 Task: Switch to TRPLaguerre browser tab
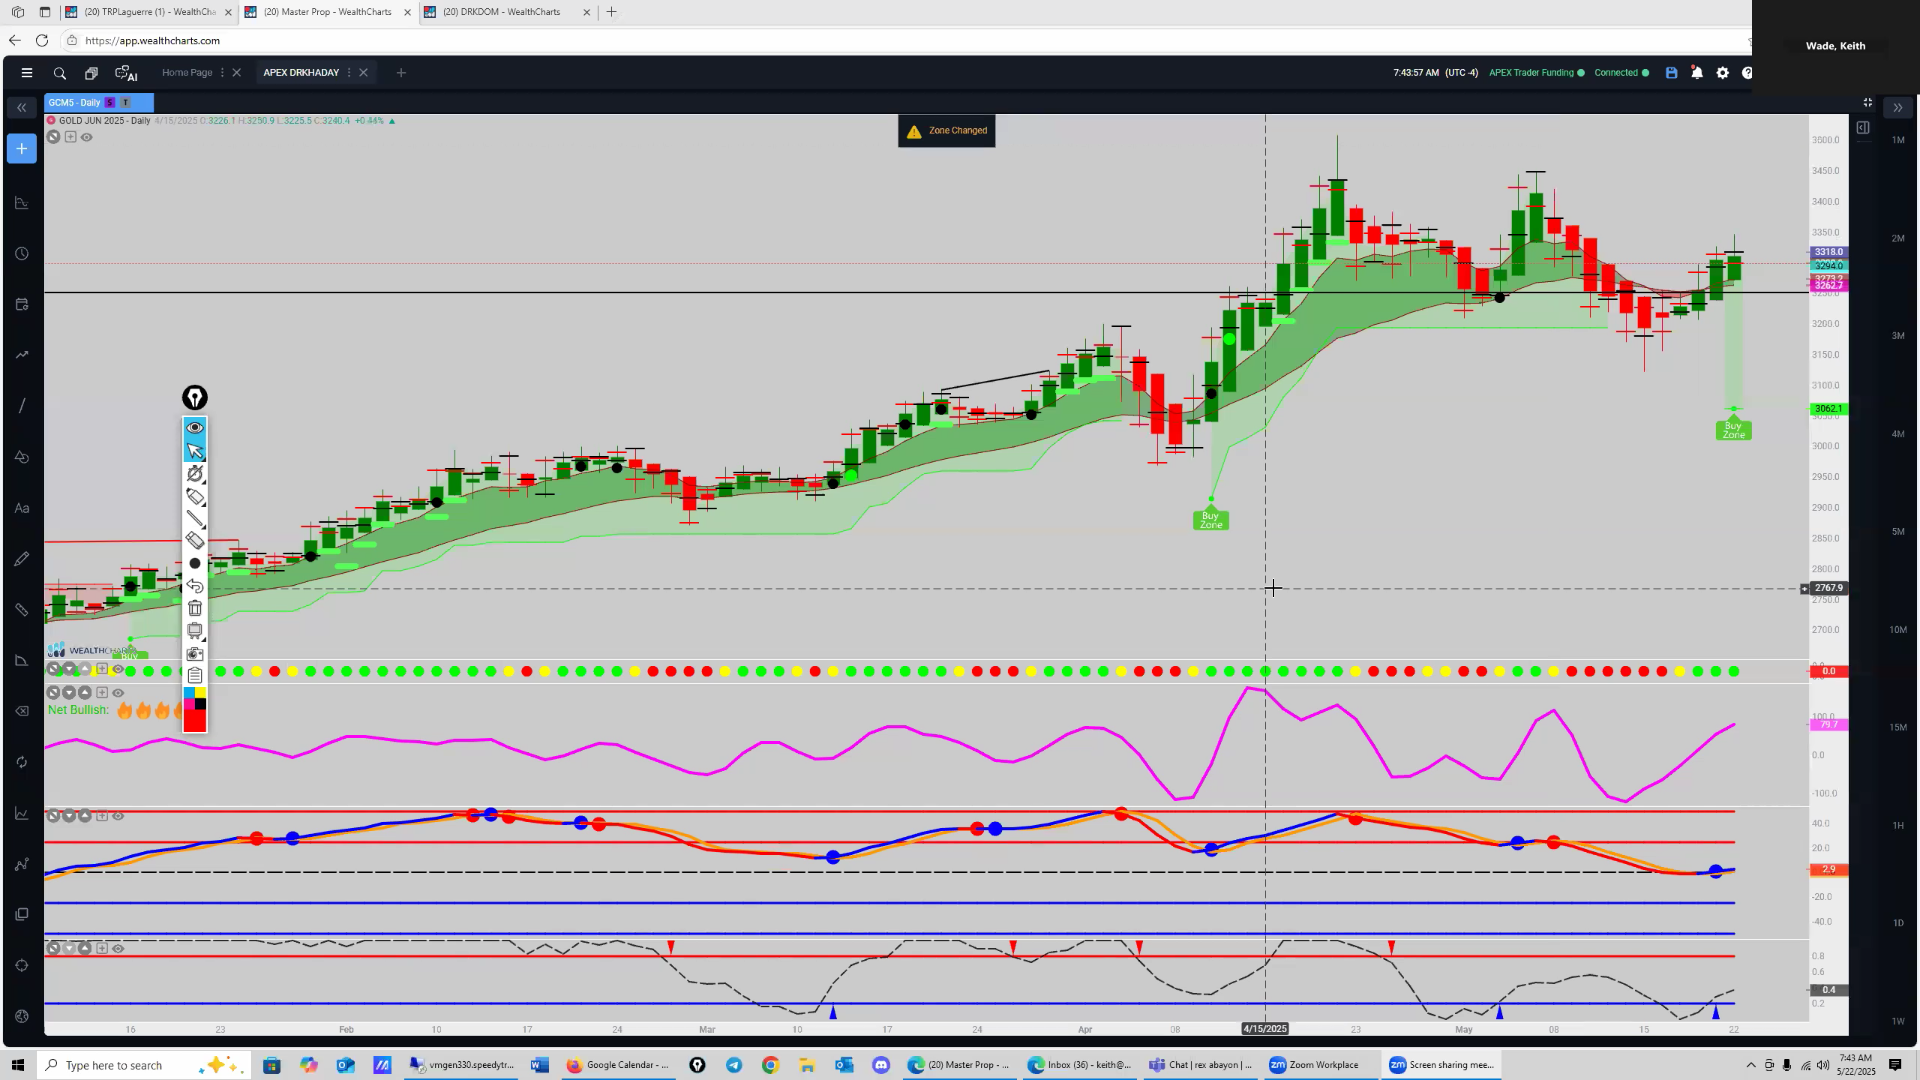coord(149,12)
